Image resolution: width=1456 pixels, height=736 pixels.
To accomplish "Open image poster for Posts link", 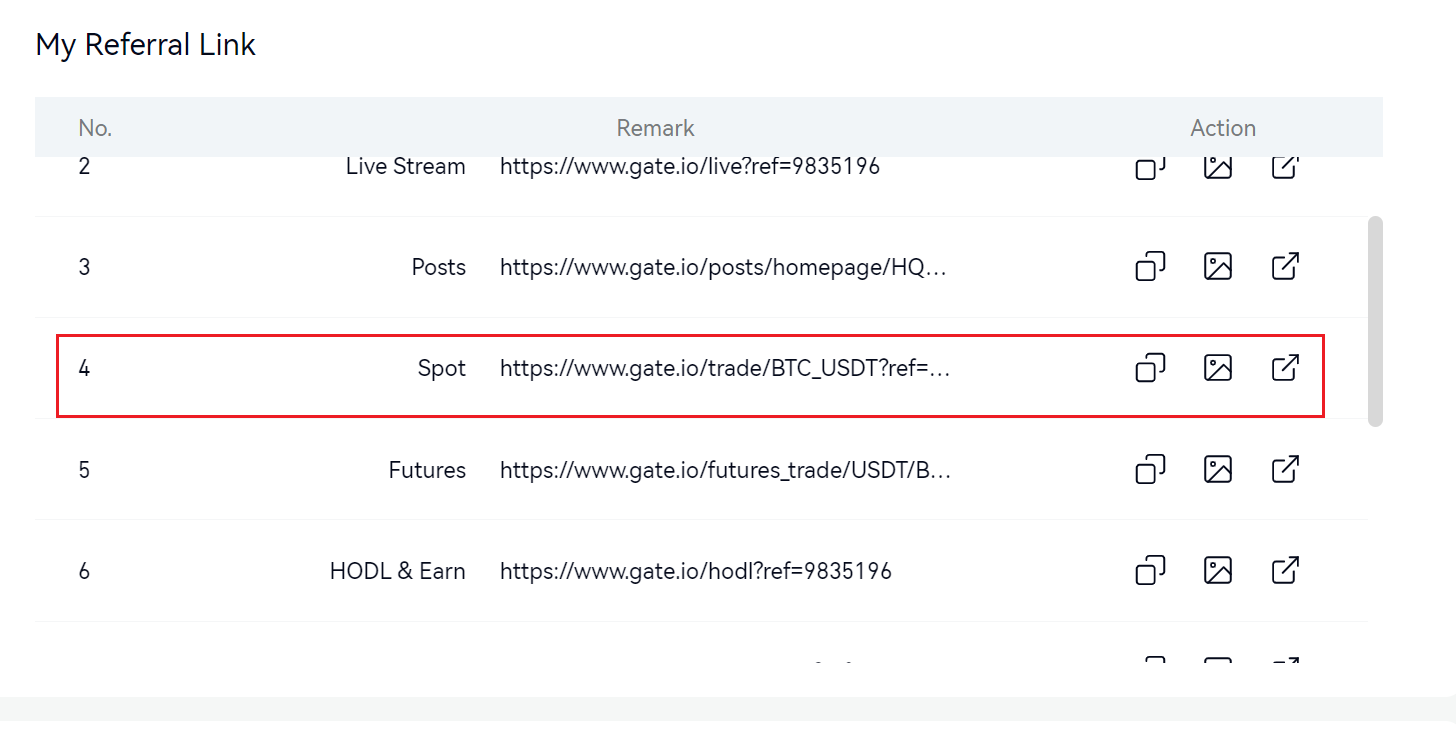I will coord(1217,267).
